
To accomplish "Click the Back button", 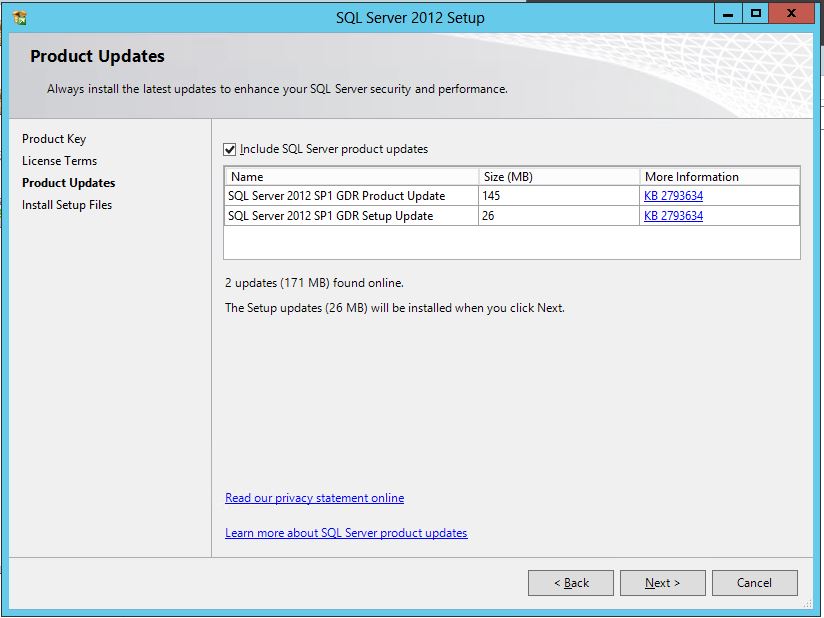I will point(571,583).
